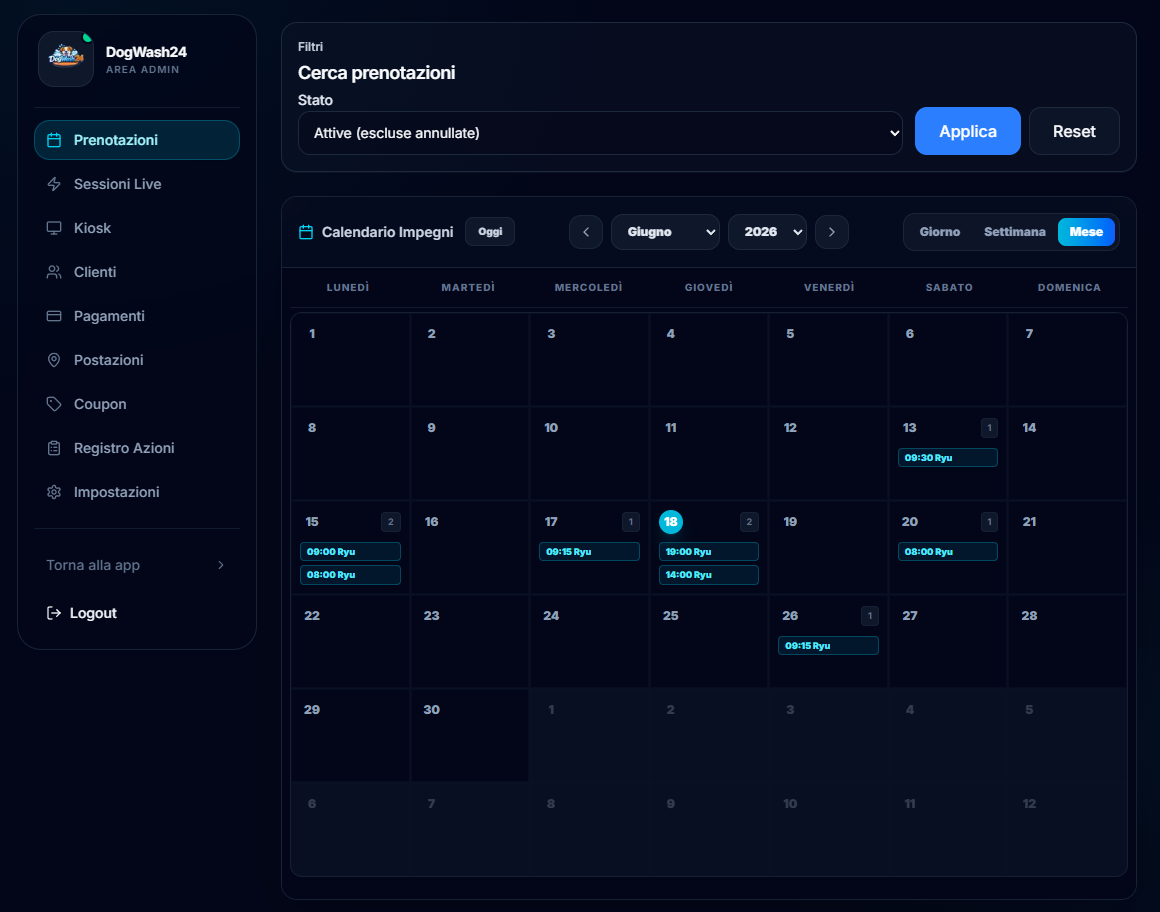Image resolution: width=1160 pixels, height=912 pixels.
Task: Click the Logout arrow icon
Action: tap(54, 613)
